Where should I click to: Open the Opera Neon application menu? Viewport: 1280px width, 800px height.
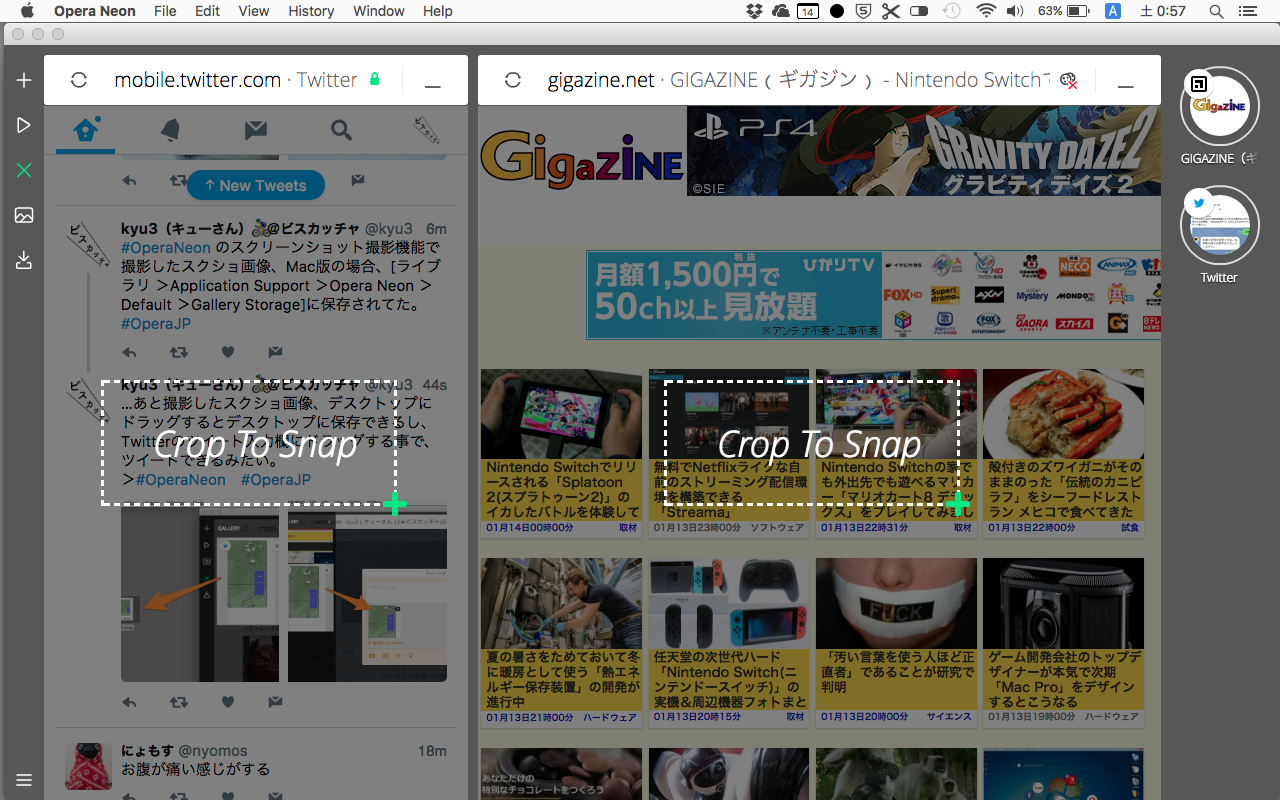point(95,11)
